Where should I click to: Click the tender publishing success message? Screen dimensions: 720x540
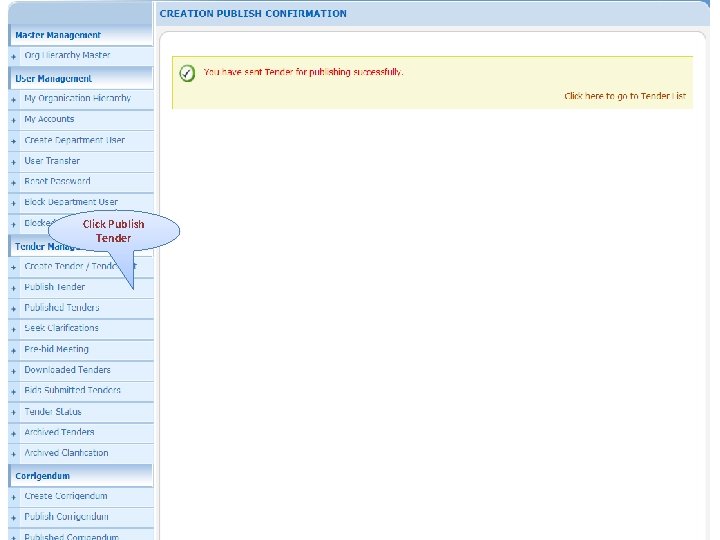303,72
